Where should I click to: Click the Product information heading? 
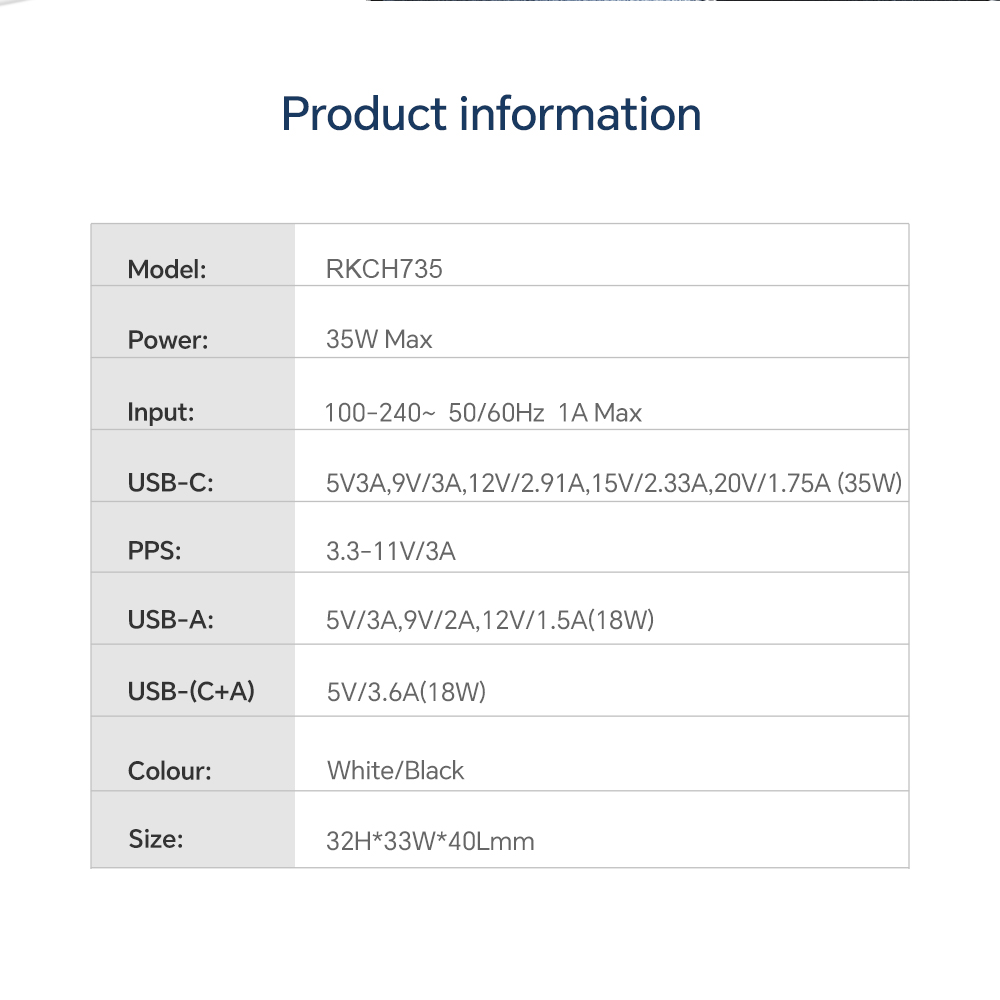coord(491,114)
